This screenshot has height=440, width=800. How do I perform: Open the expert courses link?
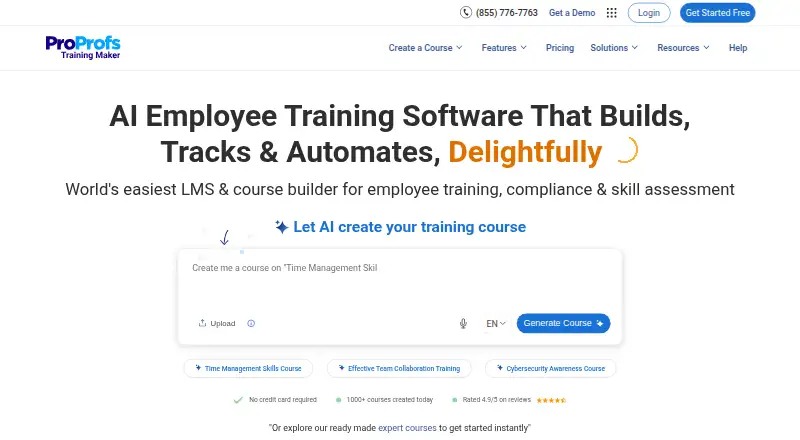tap(407, 428)
